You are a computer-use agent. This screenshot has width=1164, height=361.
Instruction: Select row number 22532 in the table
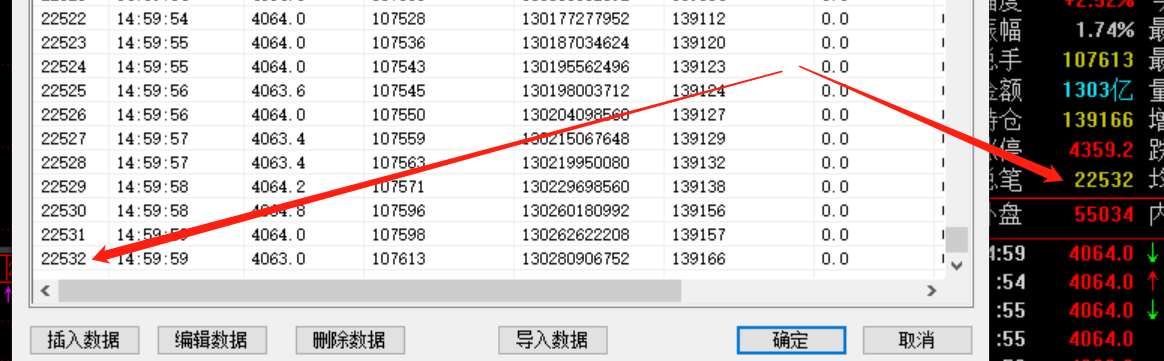click(x=64, y=258)
